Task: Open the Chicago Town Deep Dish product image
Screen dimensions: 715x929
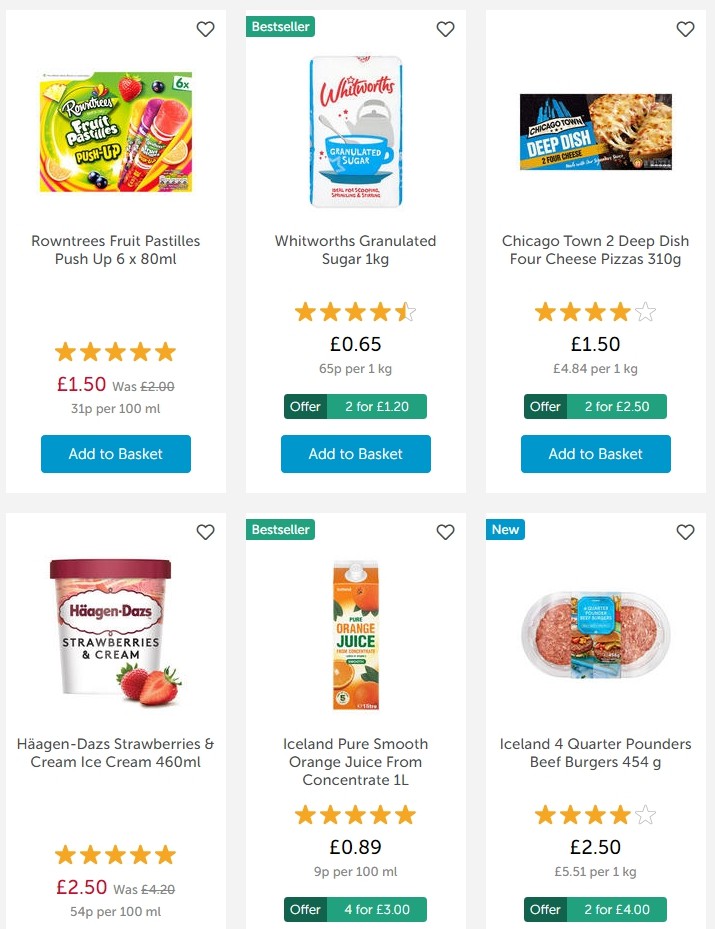Action: click(x=595, y=131)
